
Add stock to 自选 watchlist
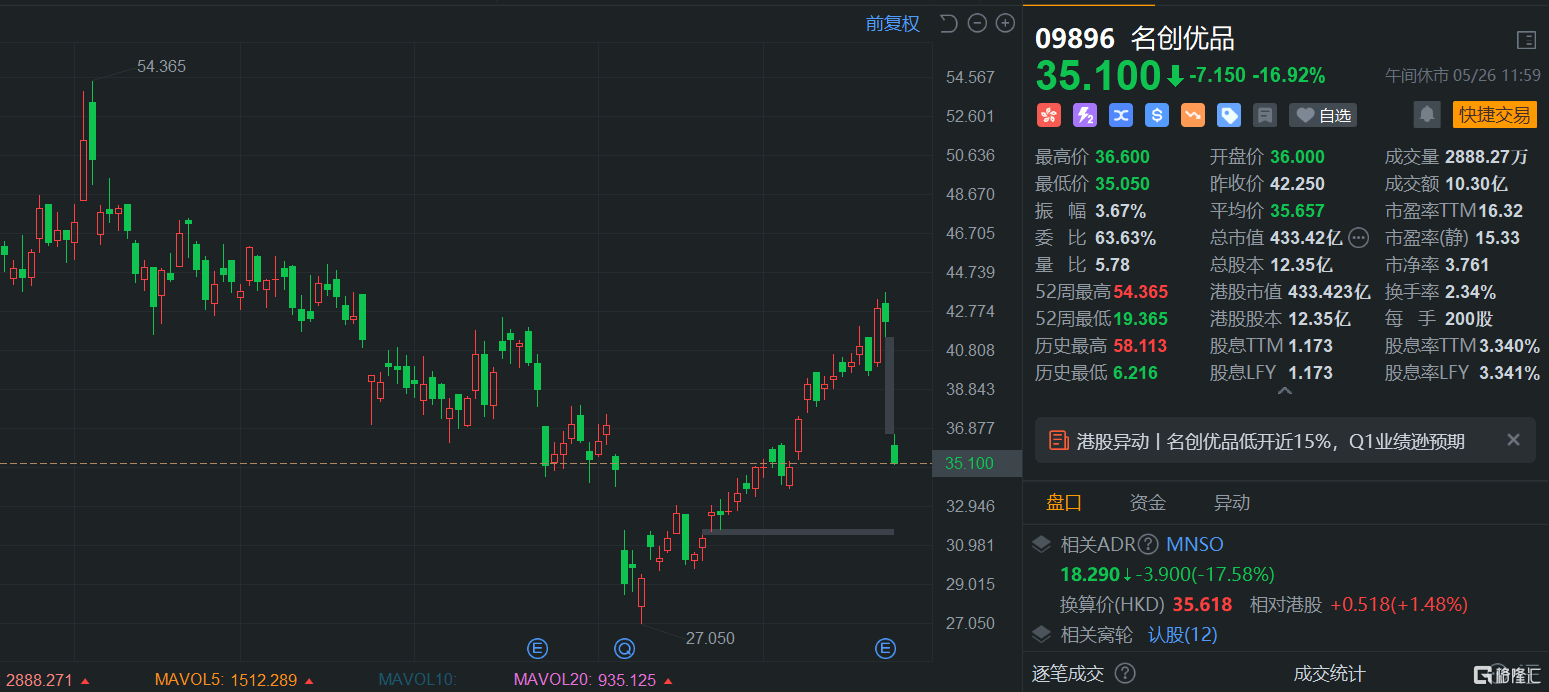tap(1323, 115)
